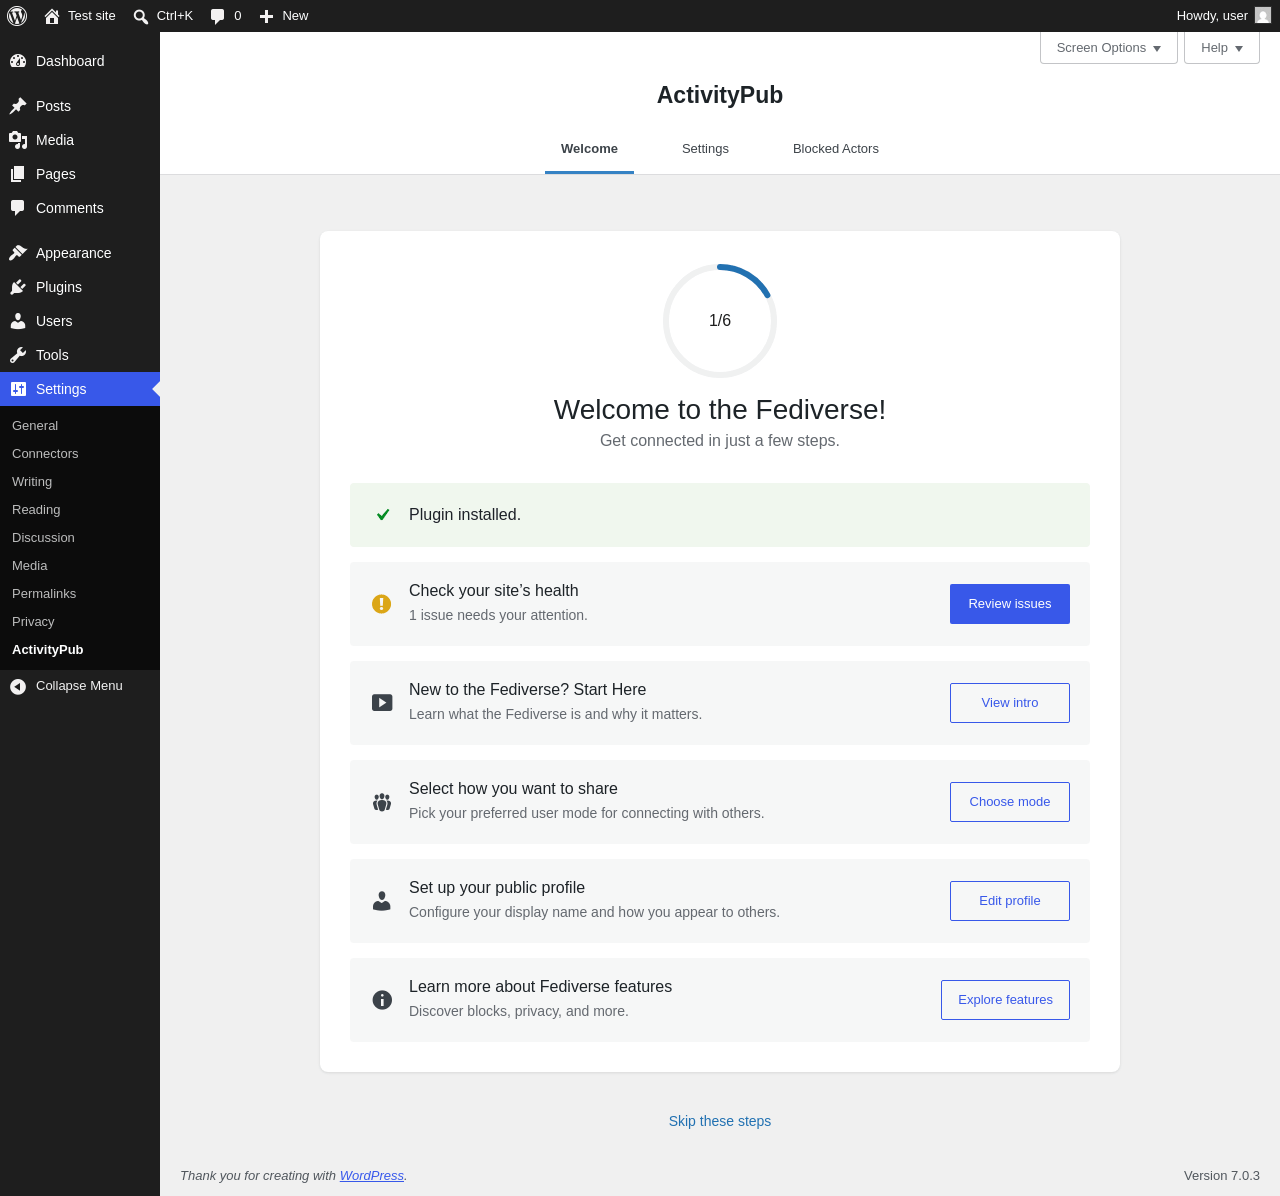Viewport: 1280px width, 1196px height.
Task: Click the Skip these steps link
Action: tap(720, 1121)
